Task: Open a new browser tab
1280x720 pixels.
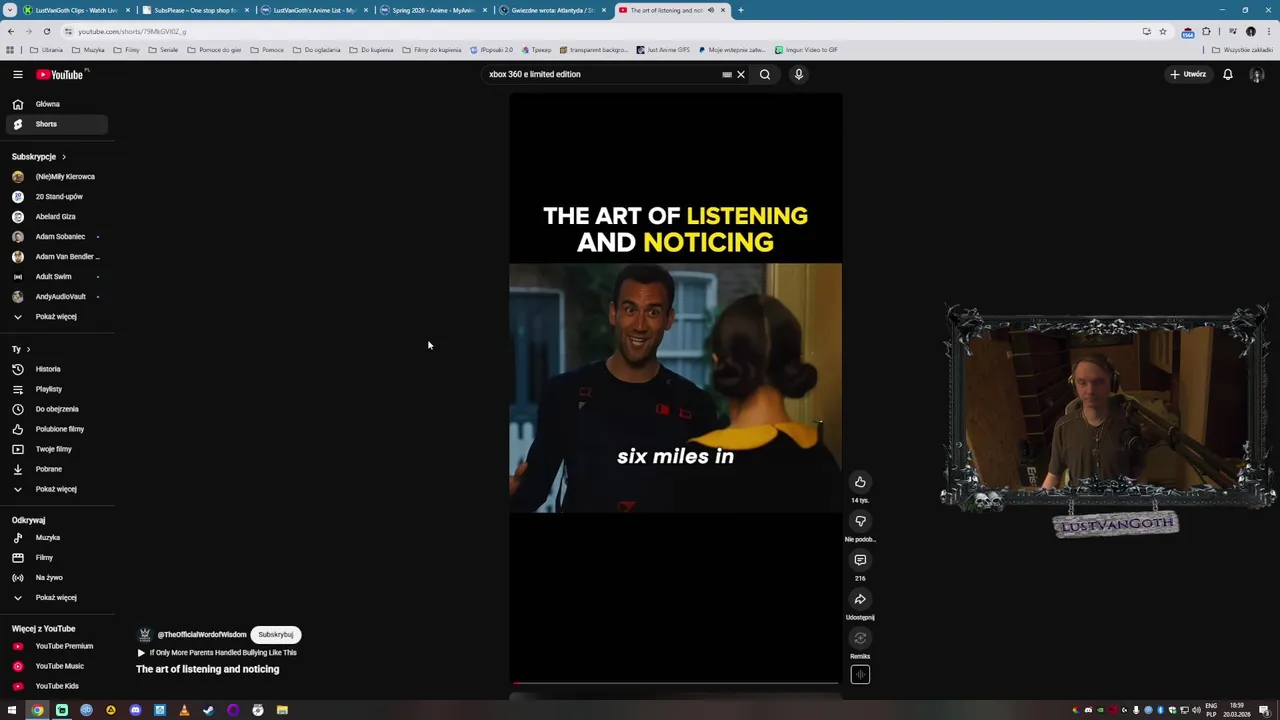Action: click(x=740, y=10)
